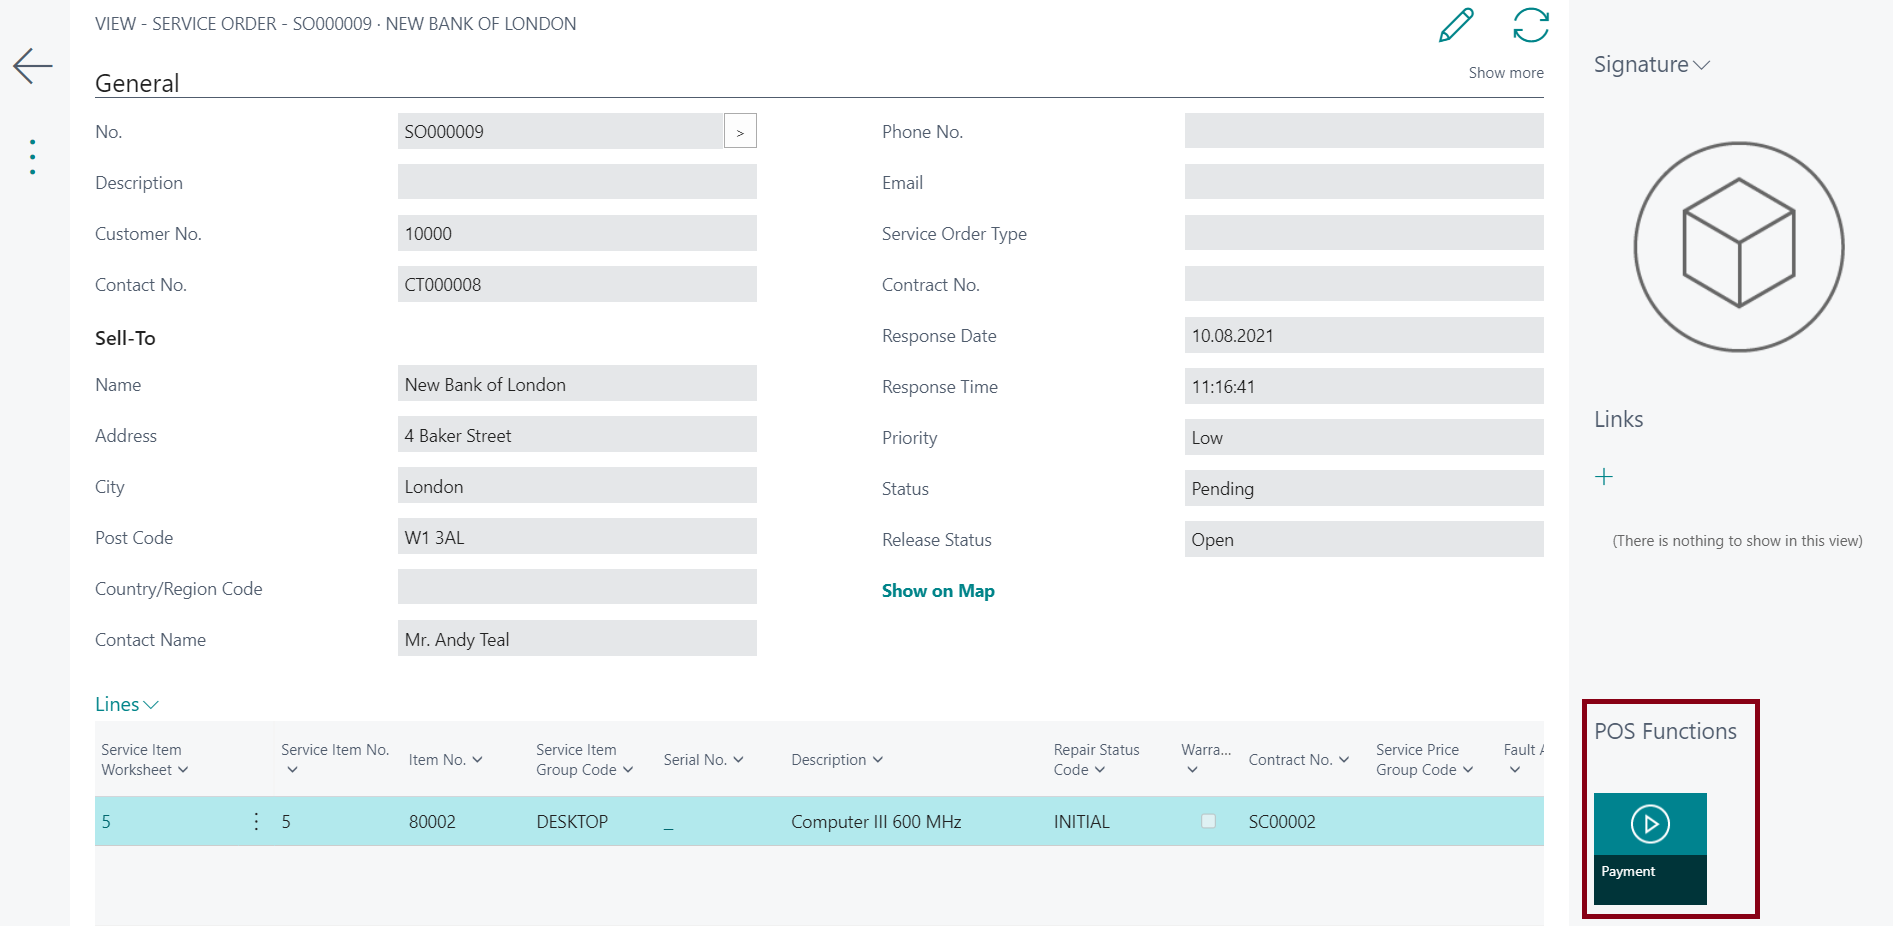Screen dimensions: 1893x926
Task: Open lookup arrow next to SO000009
Action: click(740, 131)
